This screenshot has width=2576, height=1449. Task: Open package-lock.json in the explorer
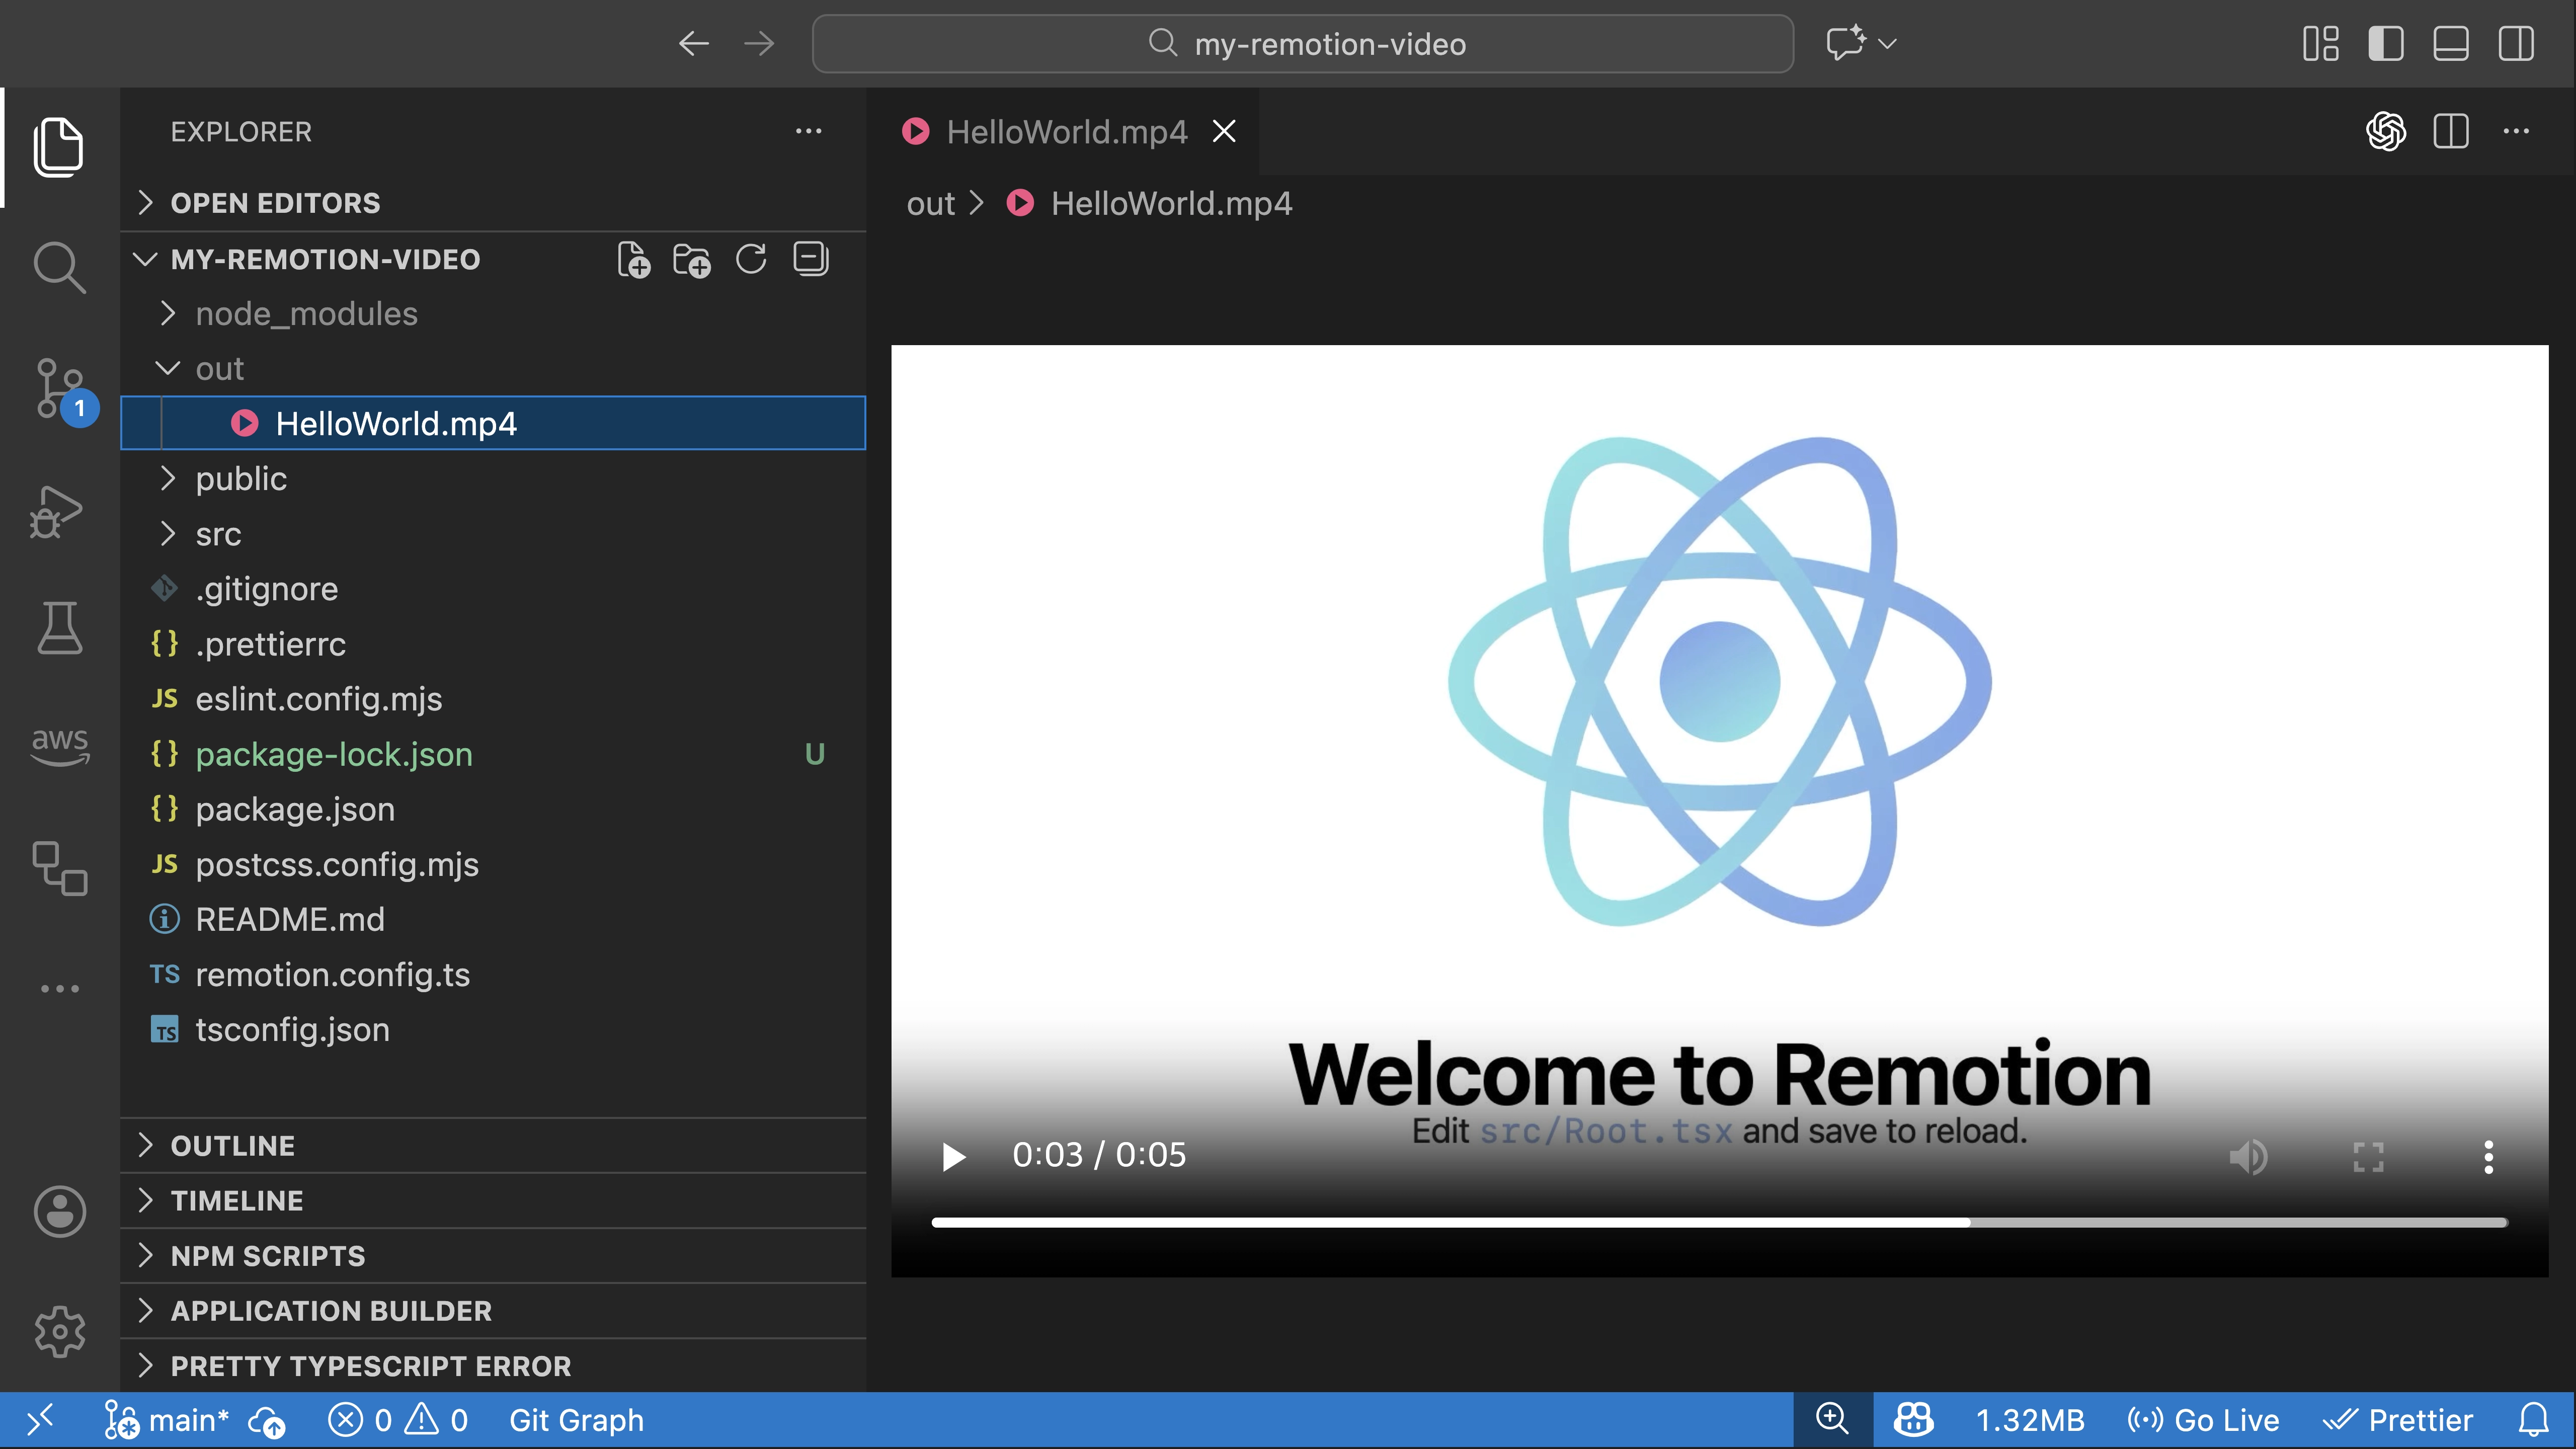(x=493, y=754)
